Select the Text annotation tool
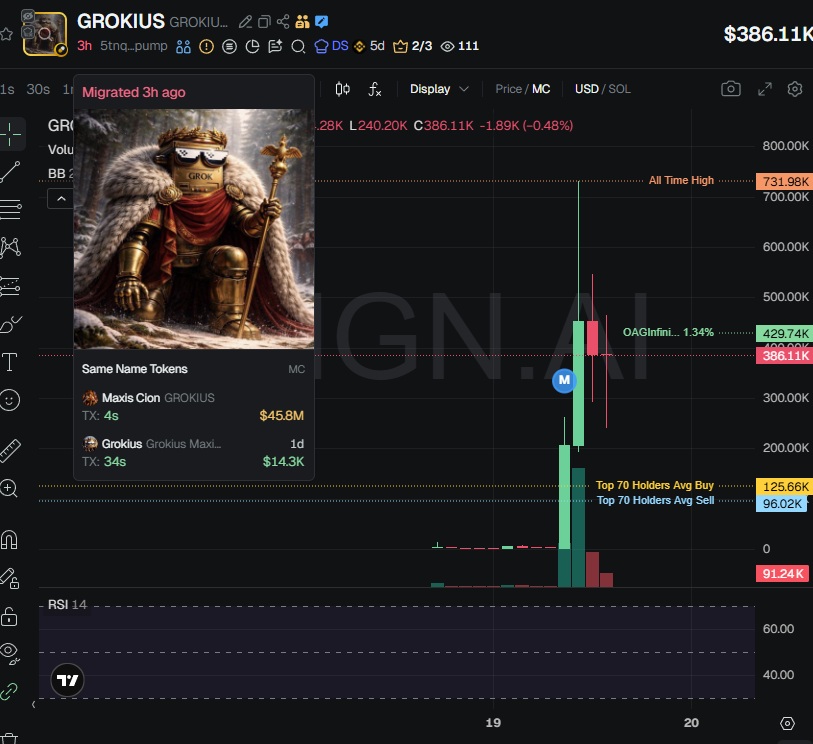Image resolution: width=813 pixels, height=744 pixels. [x=10, y=362]
